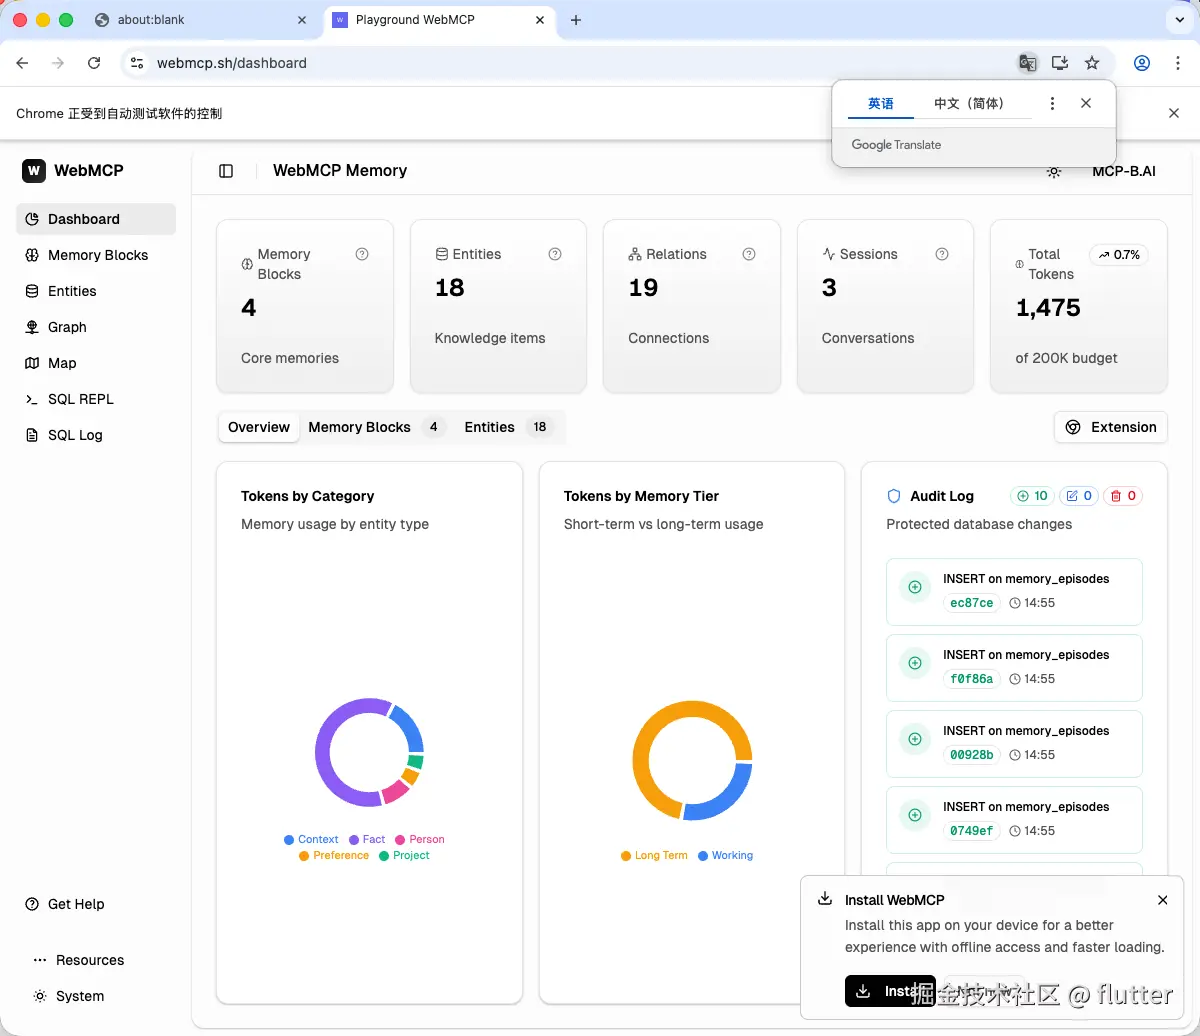
Task: Open Chrome's three-dot browser menu
Action: click(x=1177, y=62)
